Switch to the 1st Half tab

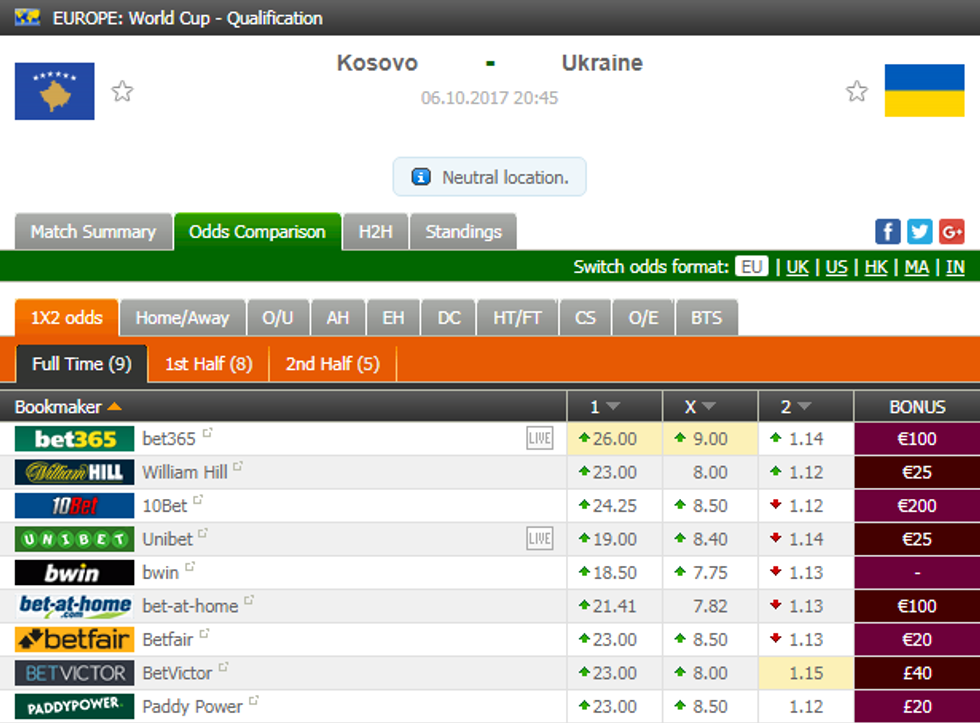(208, 364)
